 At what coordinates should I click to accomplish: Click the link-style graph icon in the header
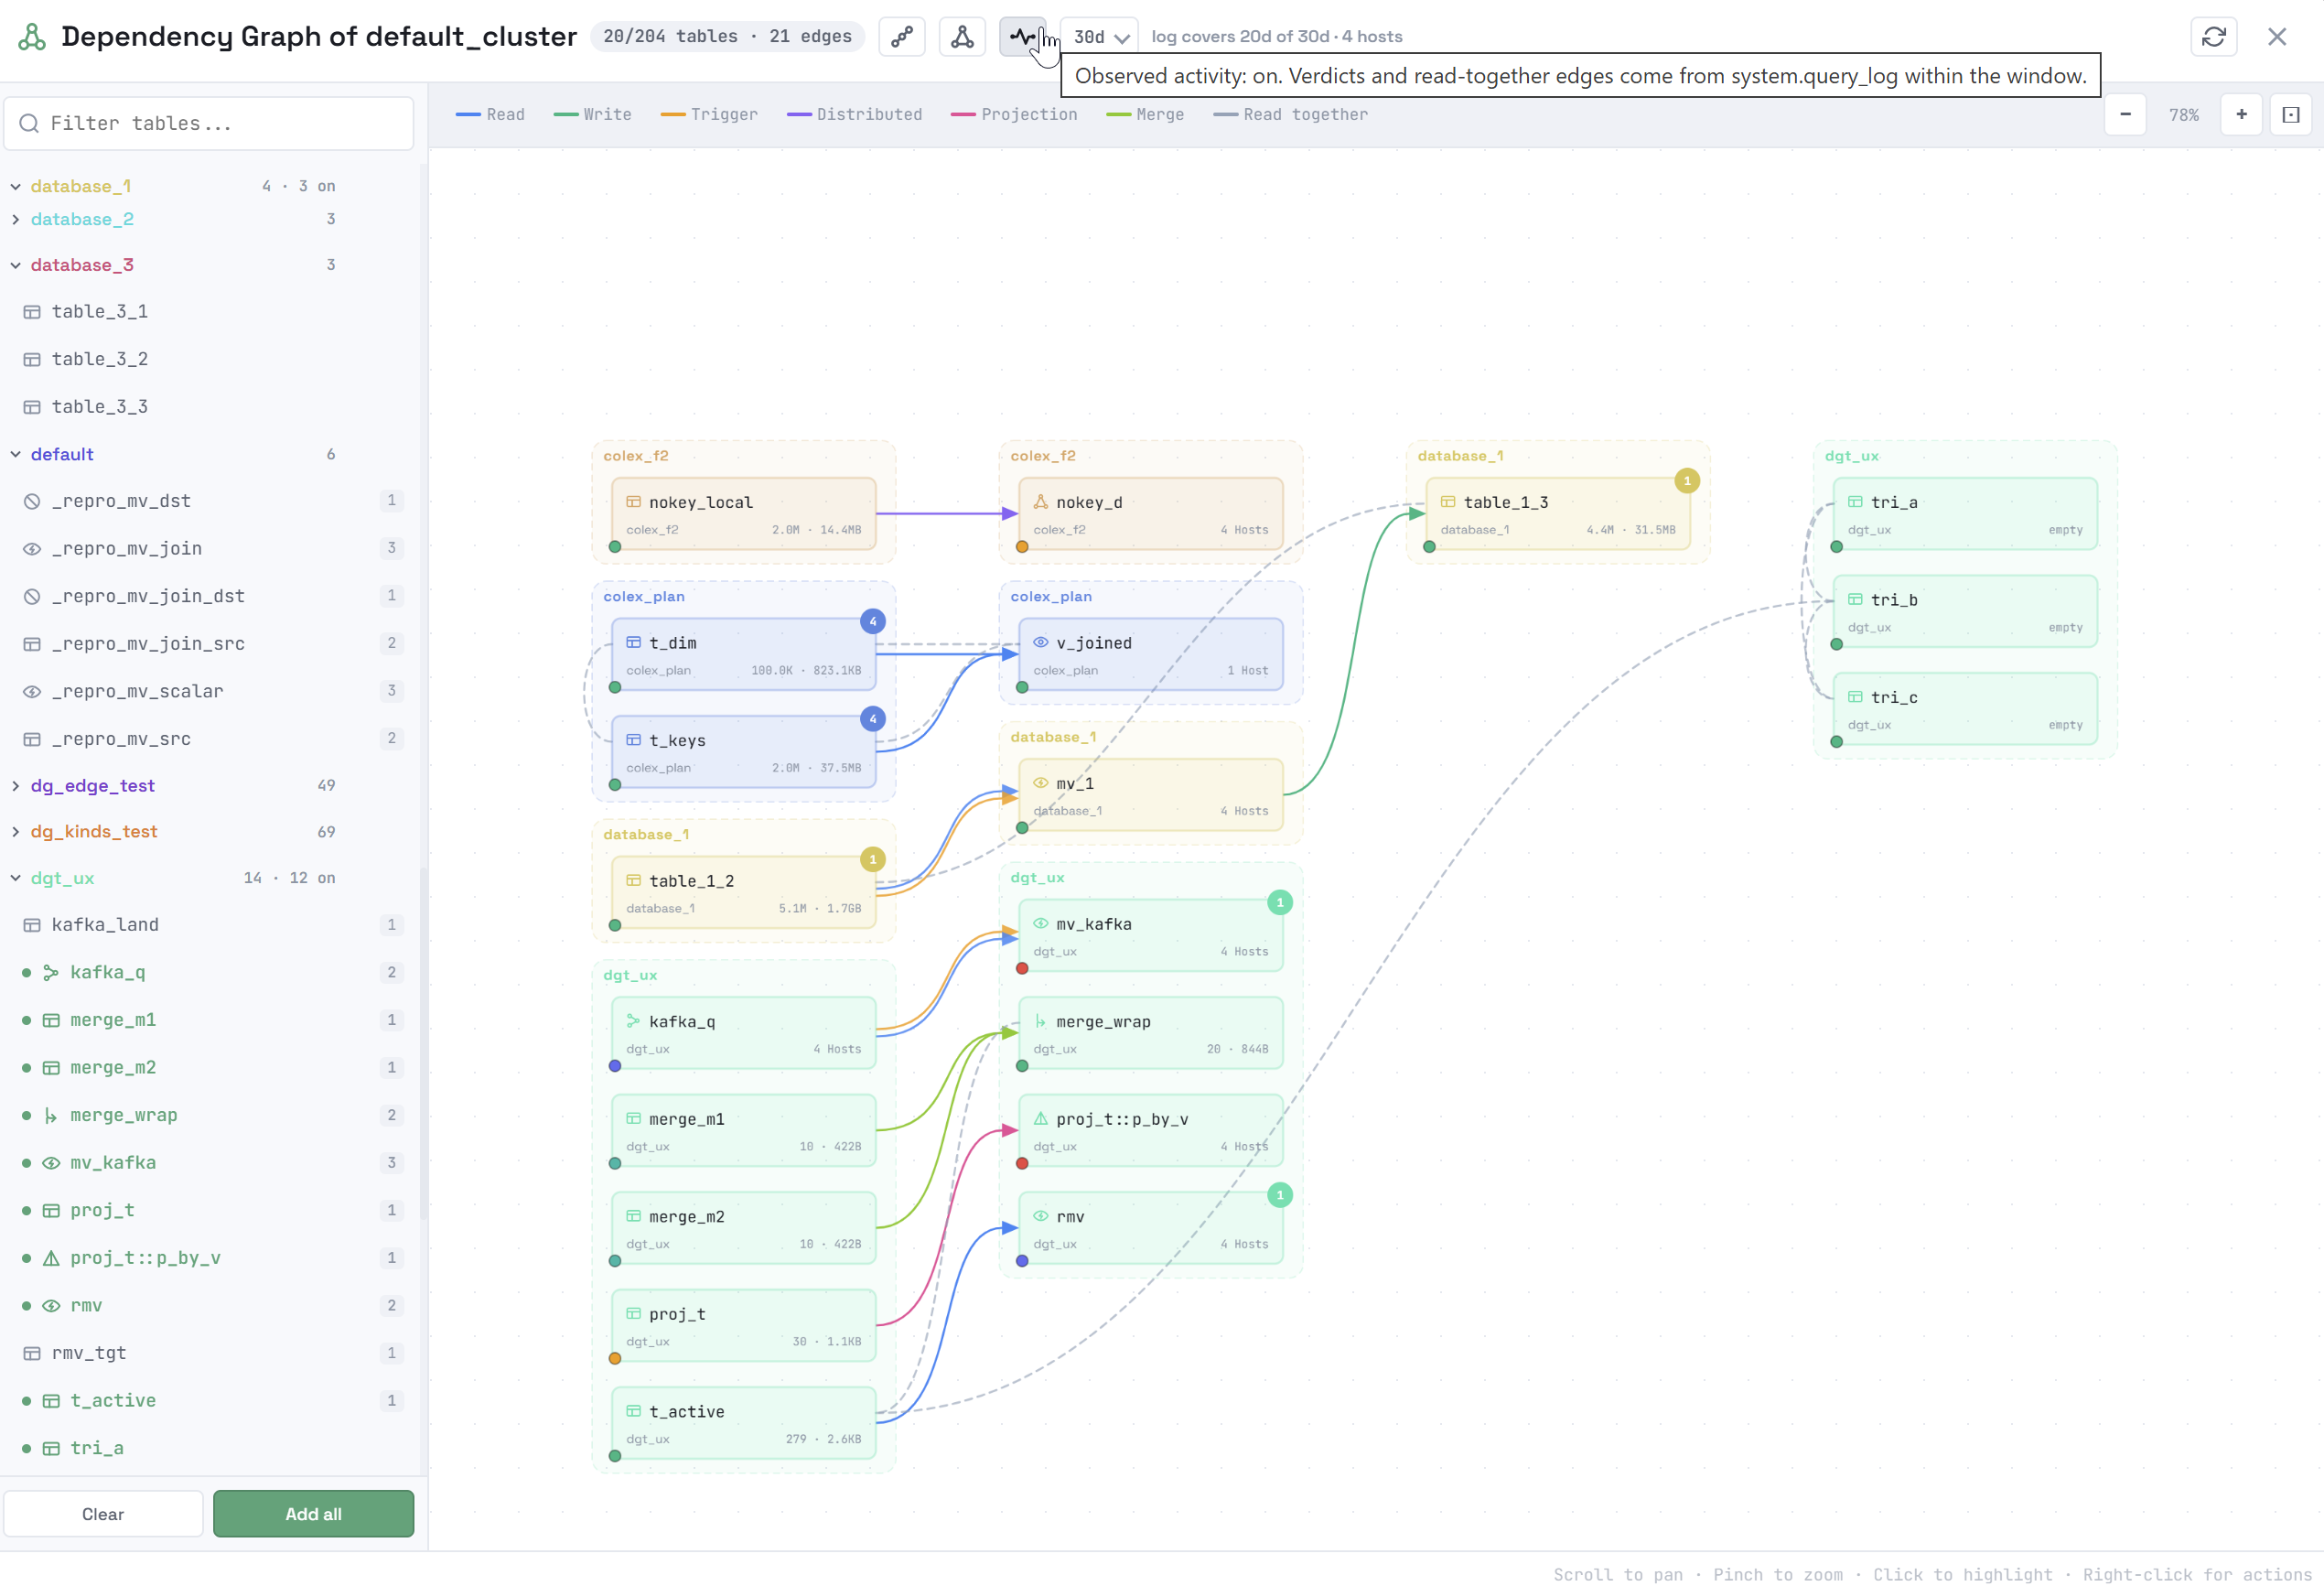pos(901,37)
